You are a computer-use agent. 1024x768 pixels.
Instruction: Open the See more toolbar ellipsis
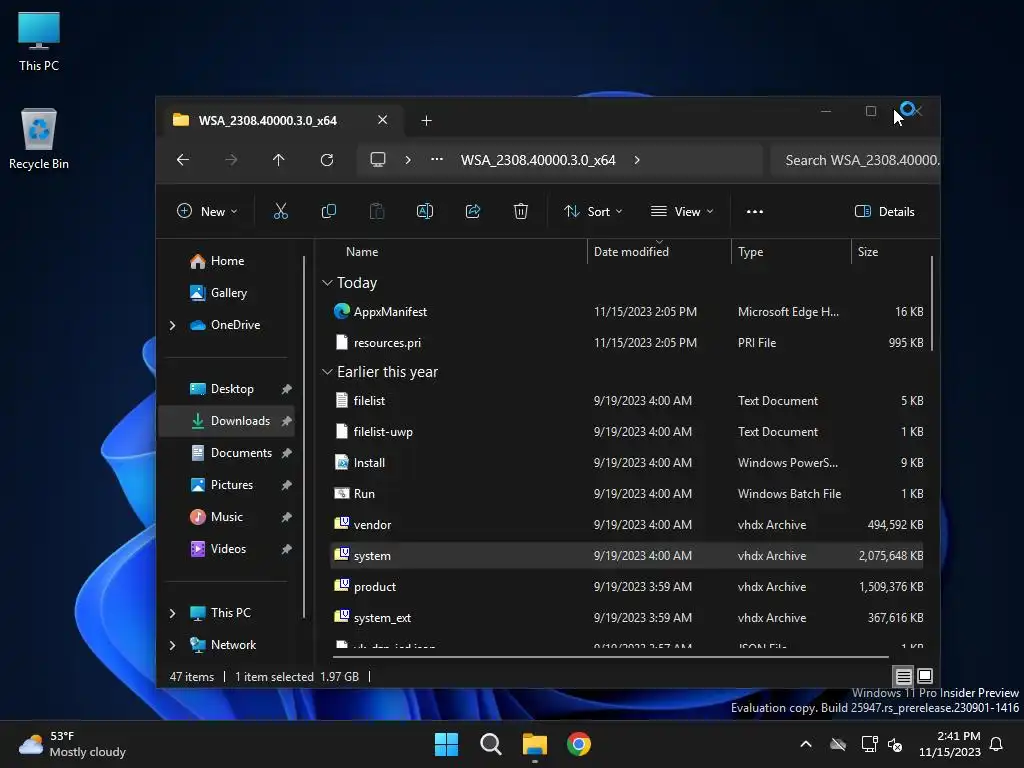tap(754, 212)
